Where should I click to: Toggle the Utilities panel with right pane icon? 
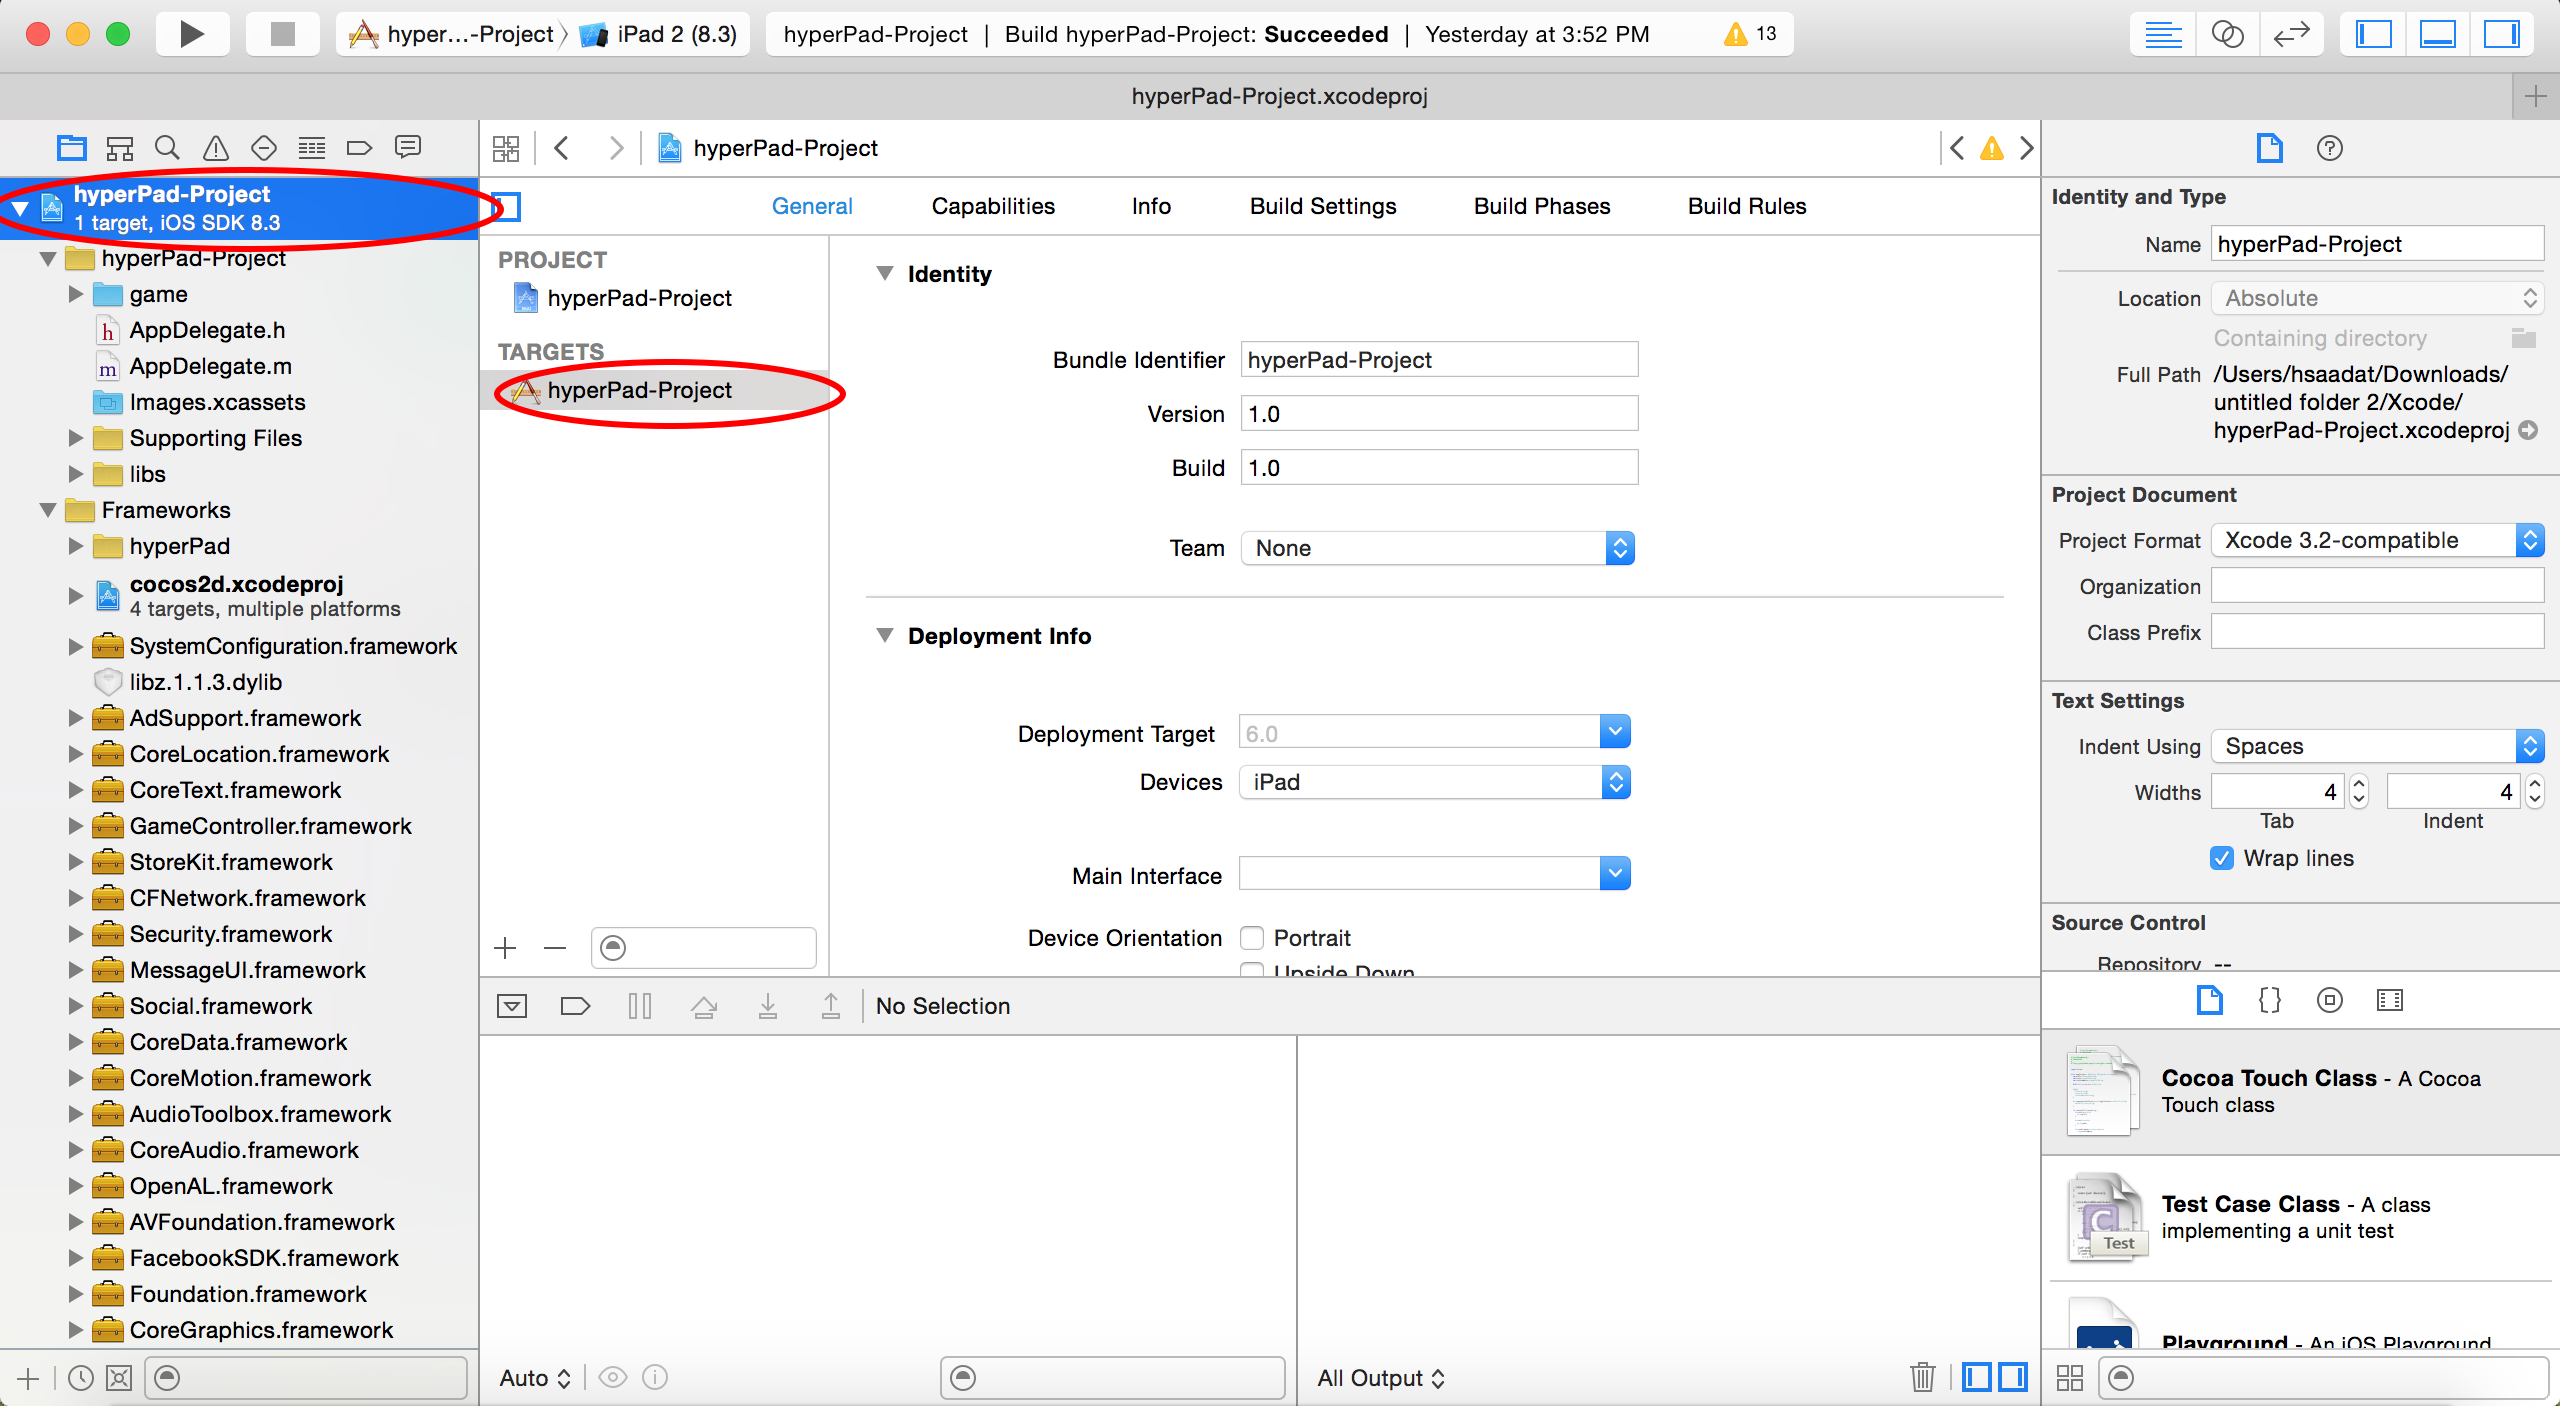(2503, 33)
